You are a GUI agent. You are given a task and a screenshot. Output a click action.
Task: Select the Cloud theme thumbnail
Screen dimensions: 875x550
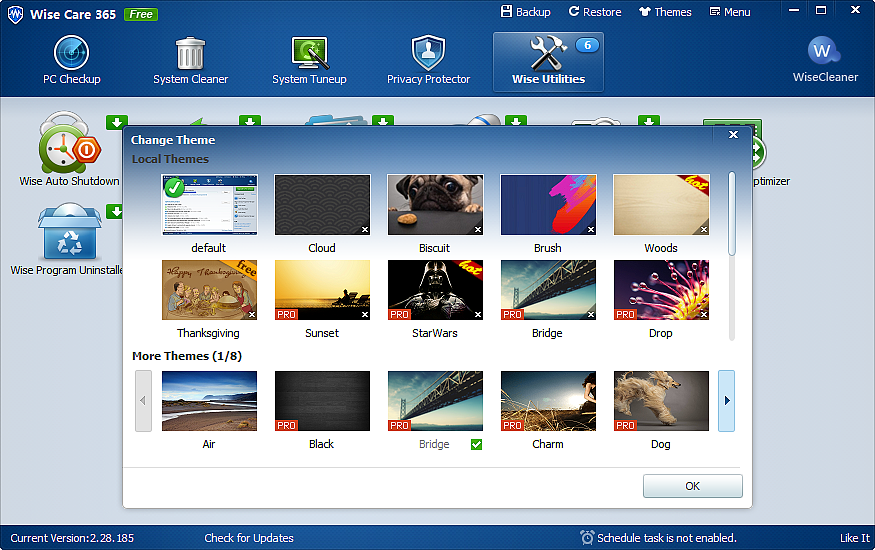[322, 205]
